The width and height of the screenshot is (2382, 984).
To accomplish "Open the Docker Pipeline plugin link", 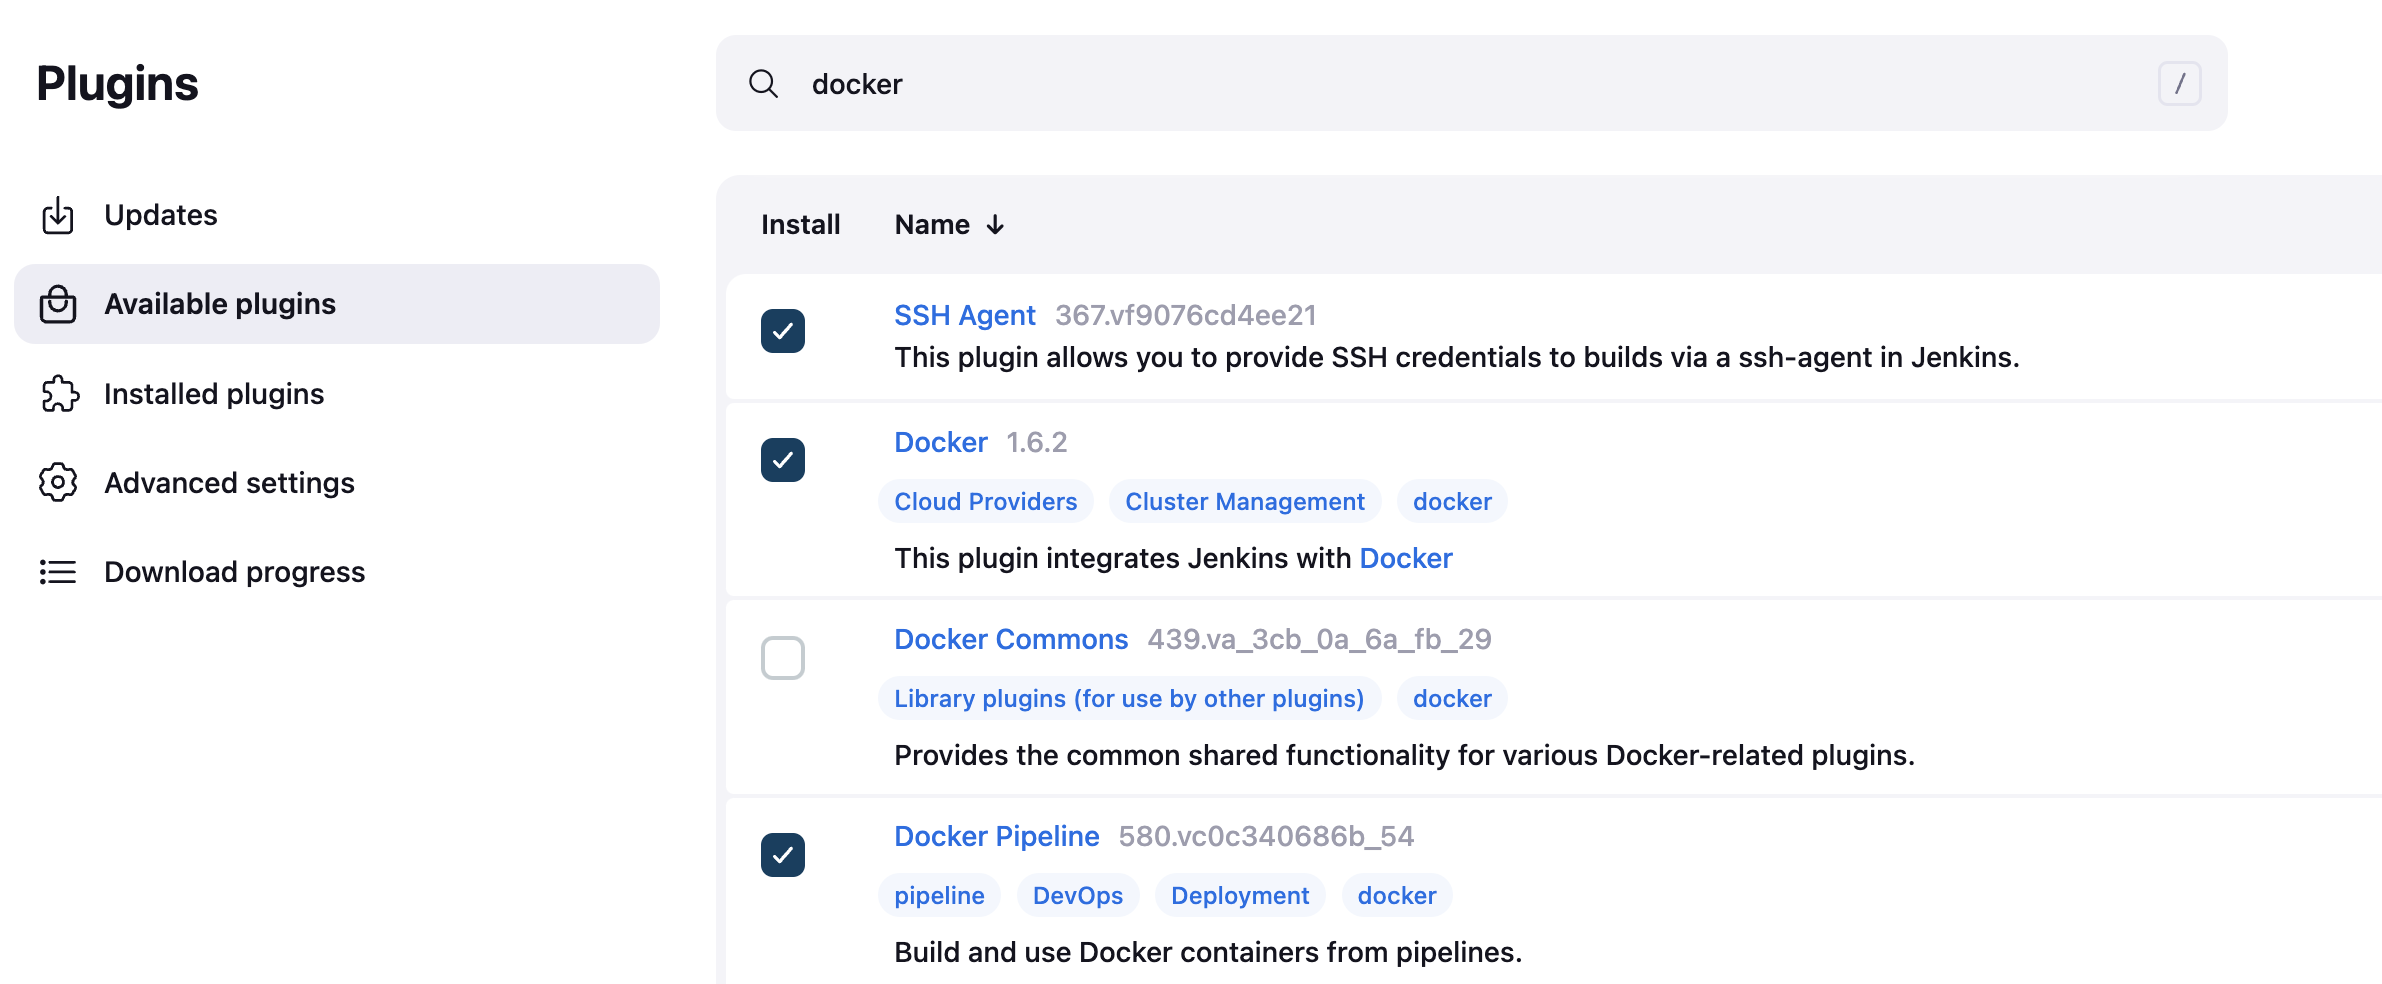I will [x=997, y=836].
